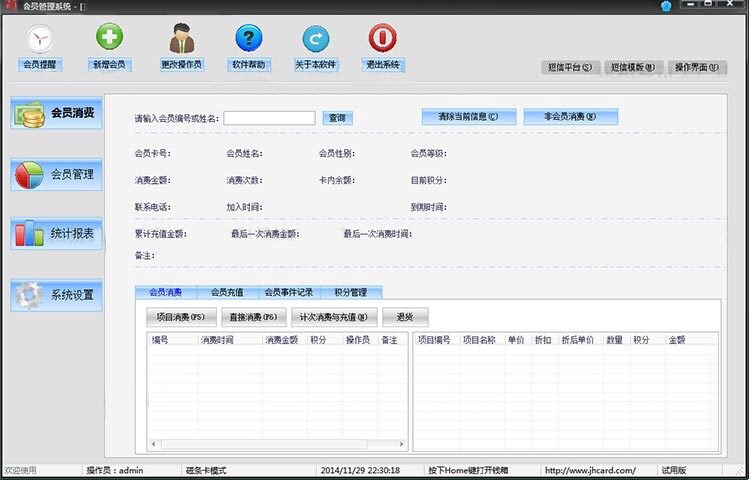Click 单价 column header
751x480 pixels.
click(x=517, y=340)
